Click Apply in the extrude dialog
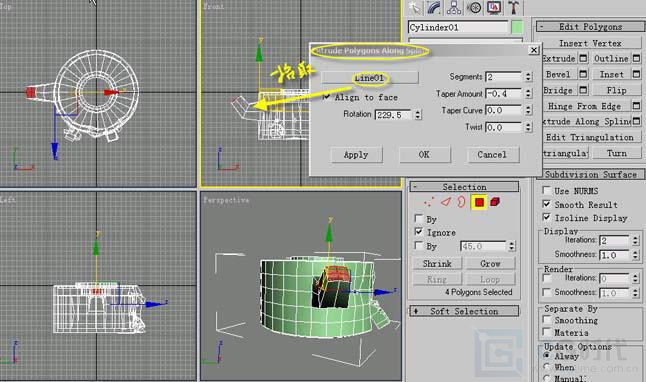The width and height of the screenshot is (646, 382). click(x=356, y=155)
